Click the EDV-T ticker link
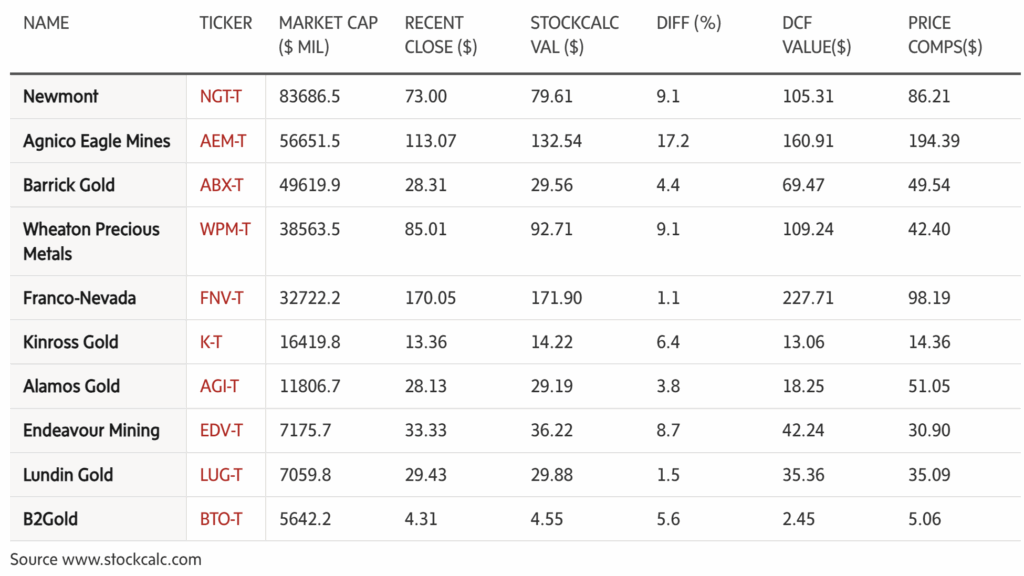The width and height of the screenshot is (1024, 576). 221,430
